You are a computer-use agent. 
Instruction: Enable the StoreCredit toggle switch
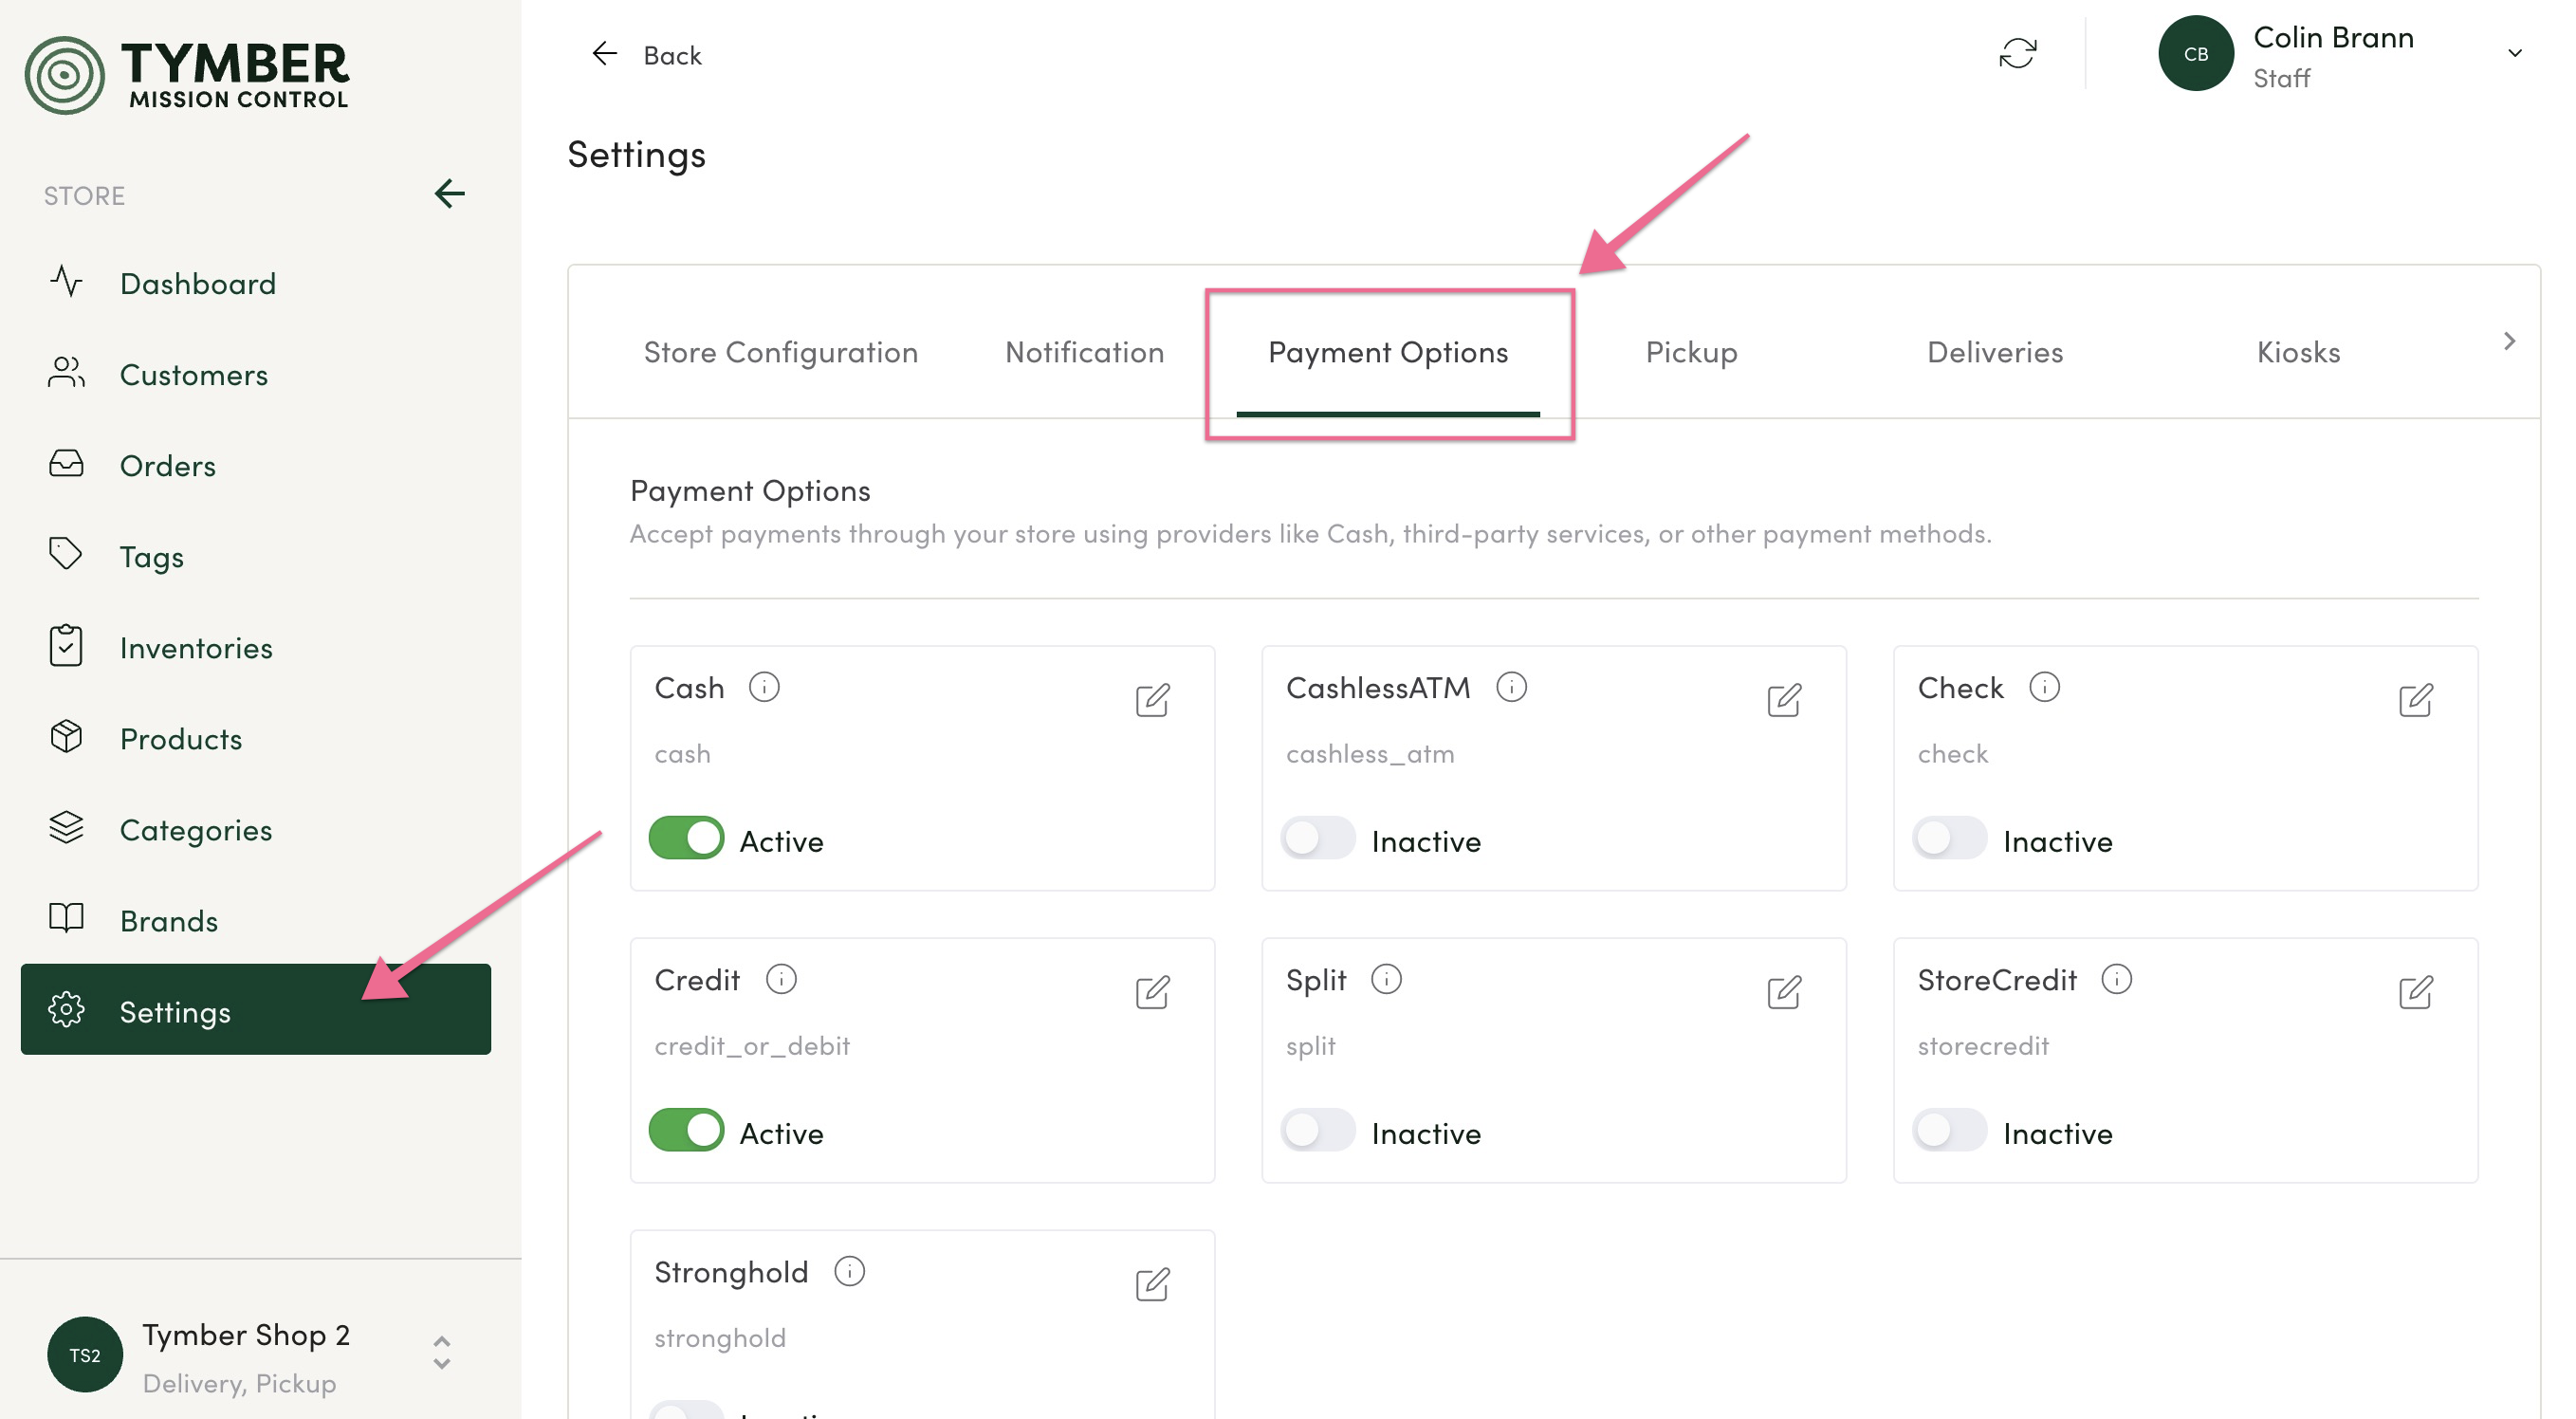pyautogui.click(x=1949, y=1131)
